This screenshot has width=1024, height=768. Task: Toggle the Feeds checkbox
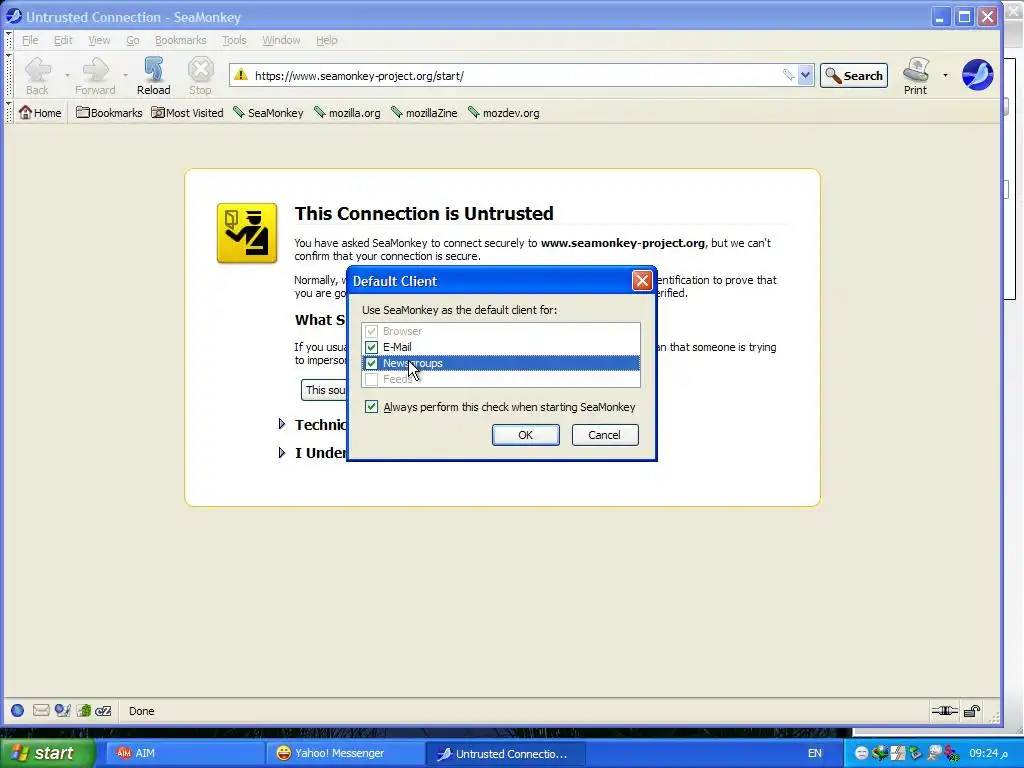pos(372,379)
